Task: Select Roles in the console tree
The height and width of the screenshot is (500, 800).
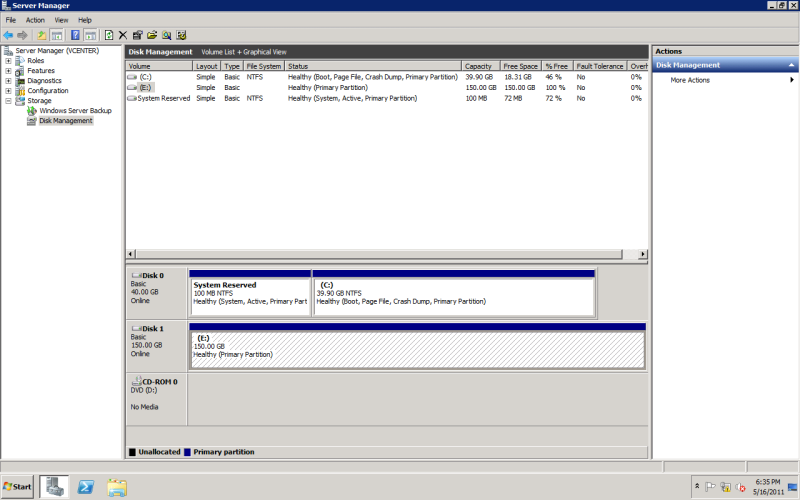Action: pyautogui.click(x=36, y=61)
